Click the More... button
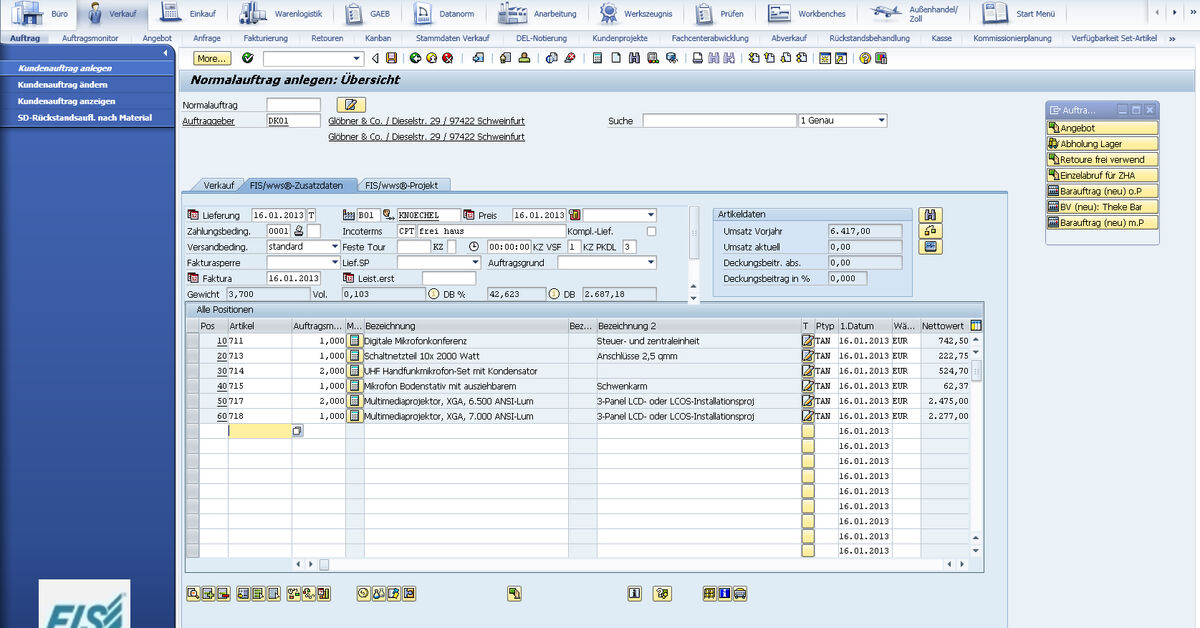Screen dimensions: 1200x628 click(x=211, y=58)
